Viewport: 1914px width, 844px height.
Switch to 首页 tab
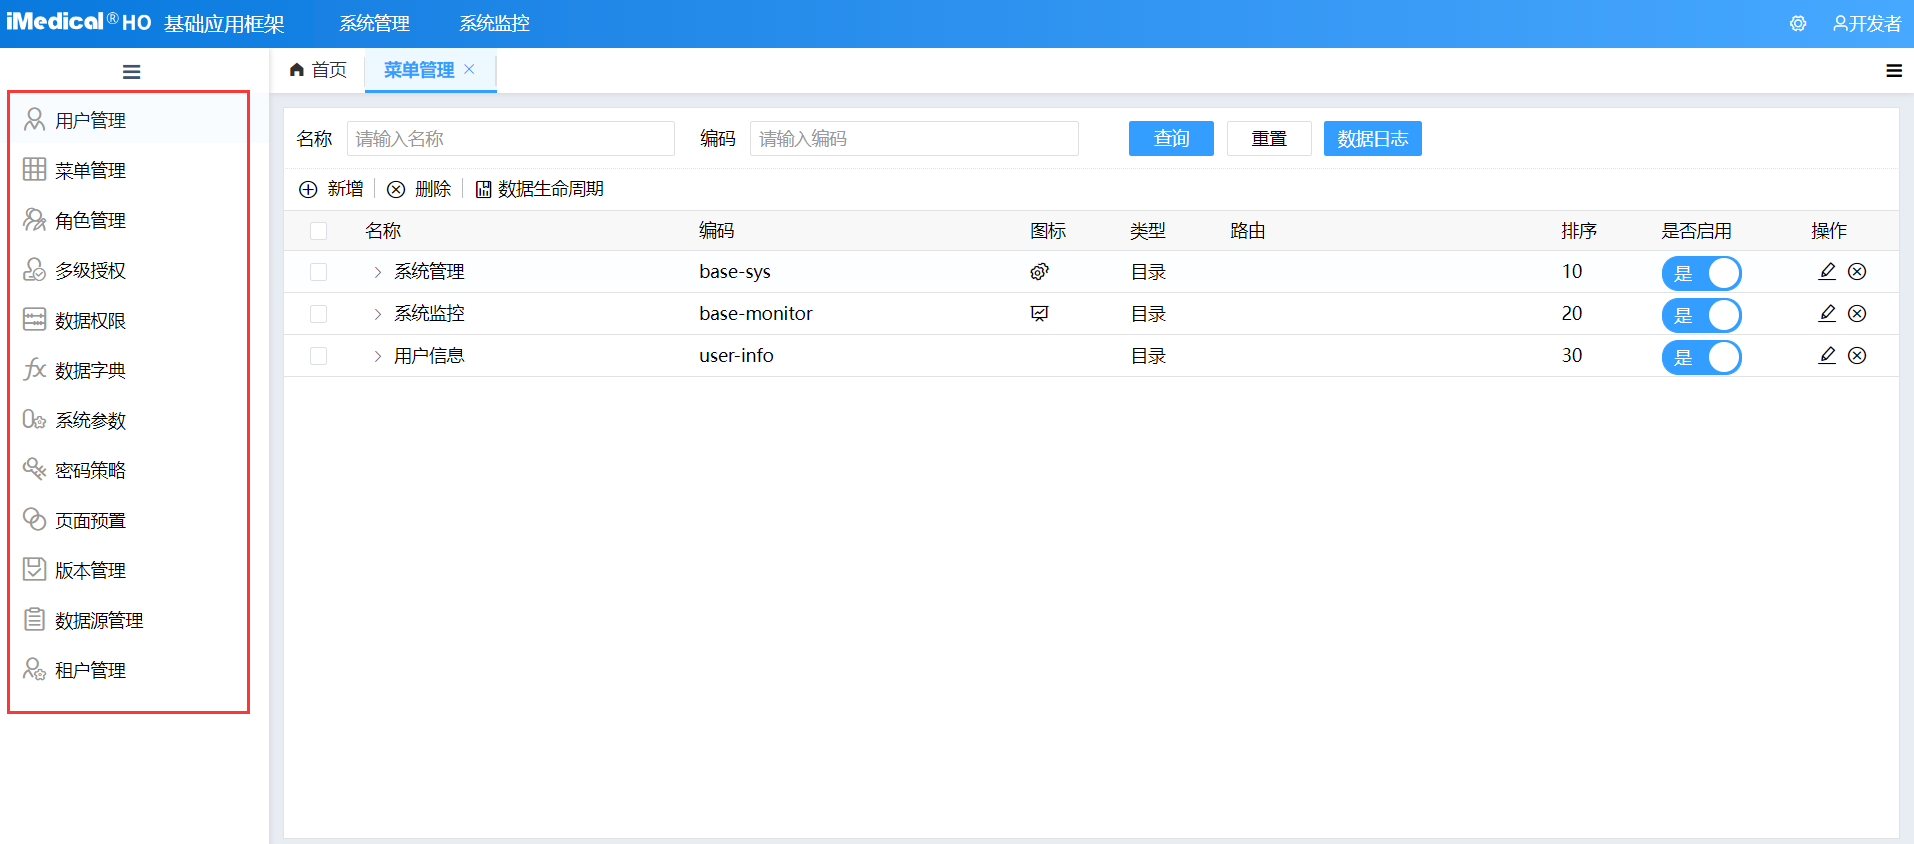[318, 70]
